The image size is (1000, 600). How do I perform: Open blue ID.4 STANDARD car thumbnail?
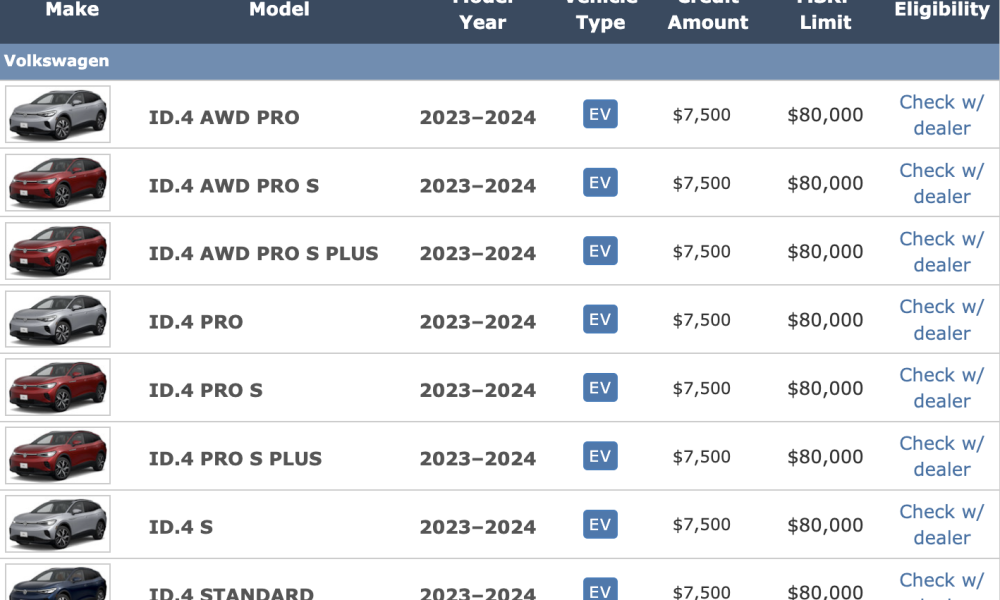pyautogui.click(x=58, y=582)
